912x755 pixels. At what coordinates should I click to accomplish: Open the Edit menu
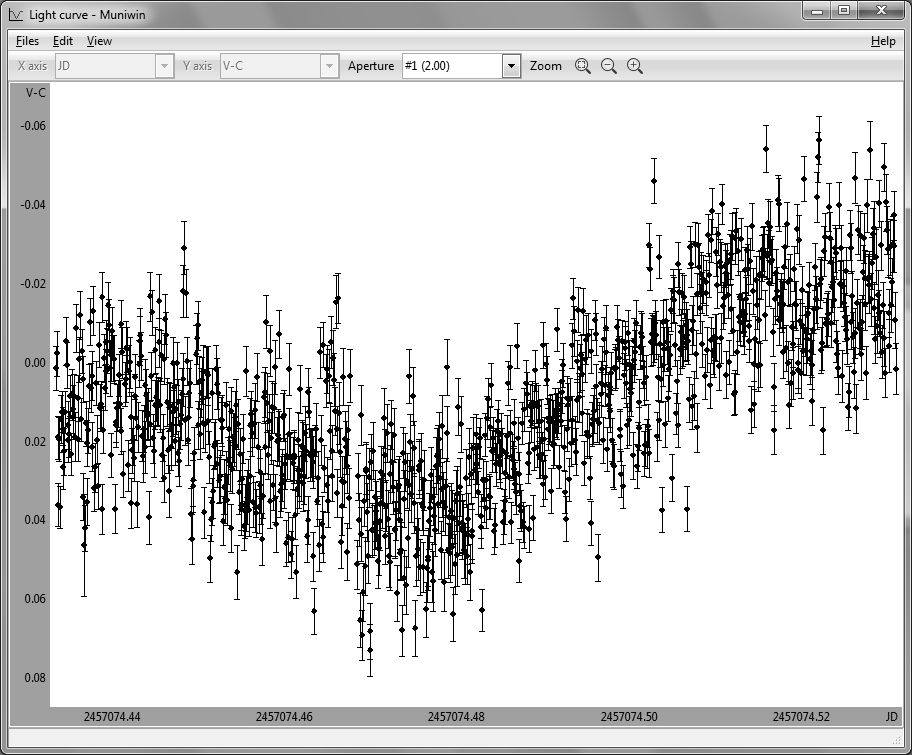tap(63, 41)
